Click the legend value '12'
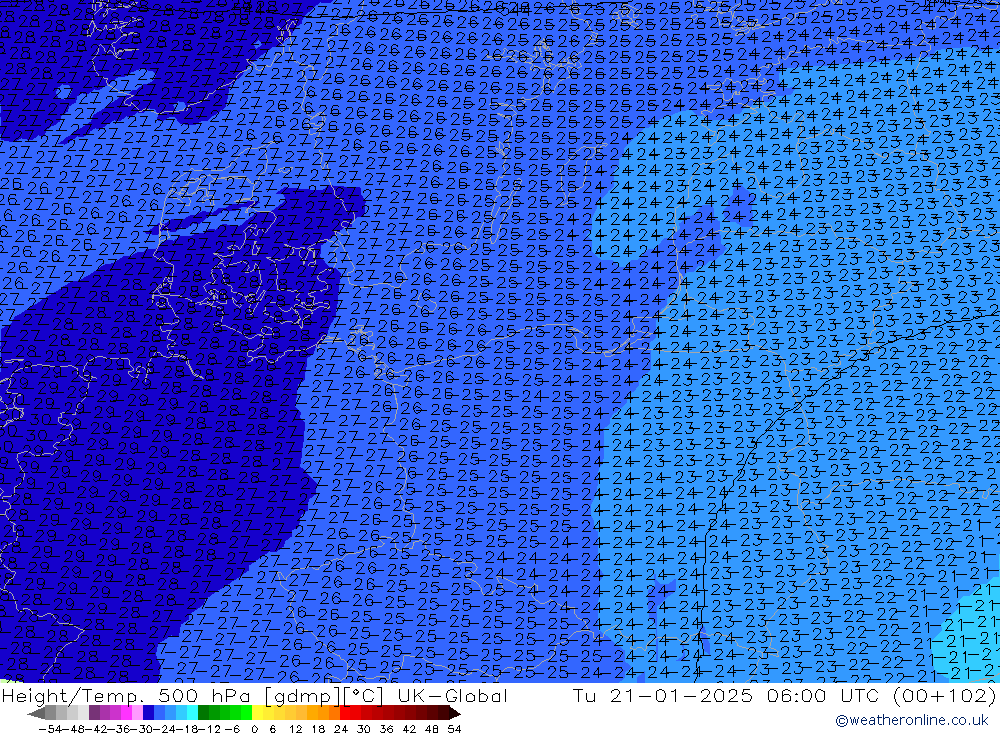This screenshot has width=1000, height=733. (x=295, y=729)
